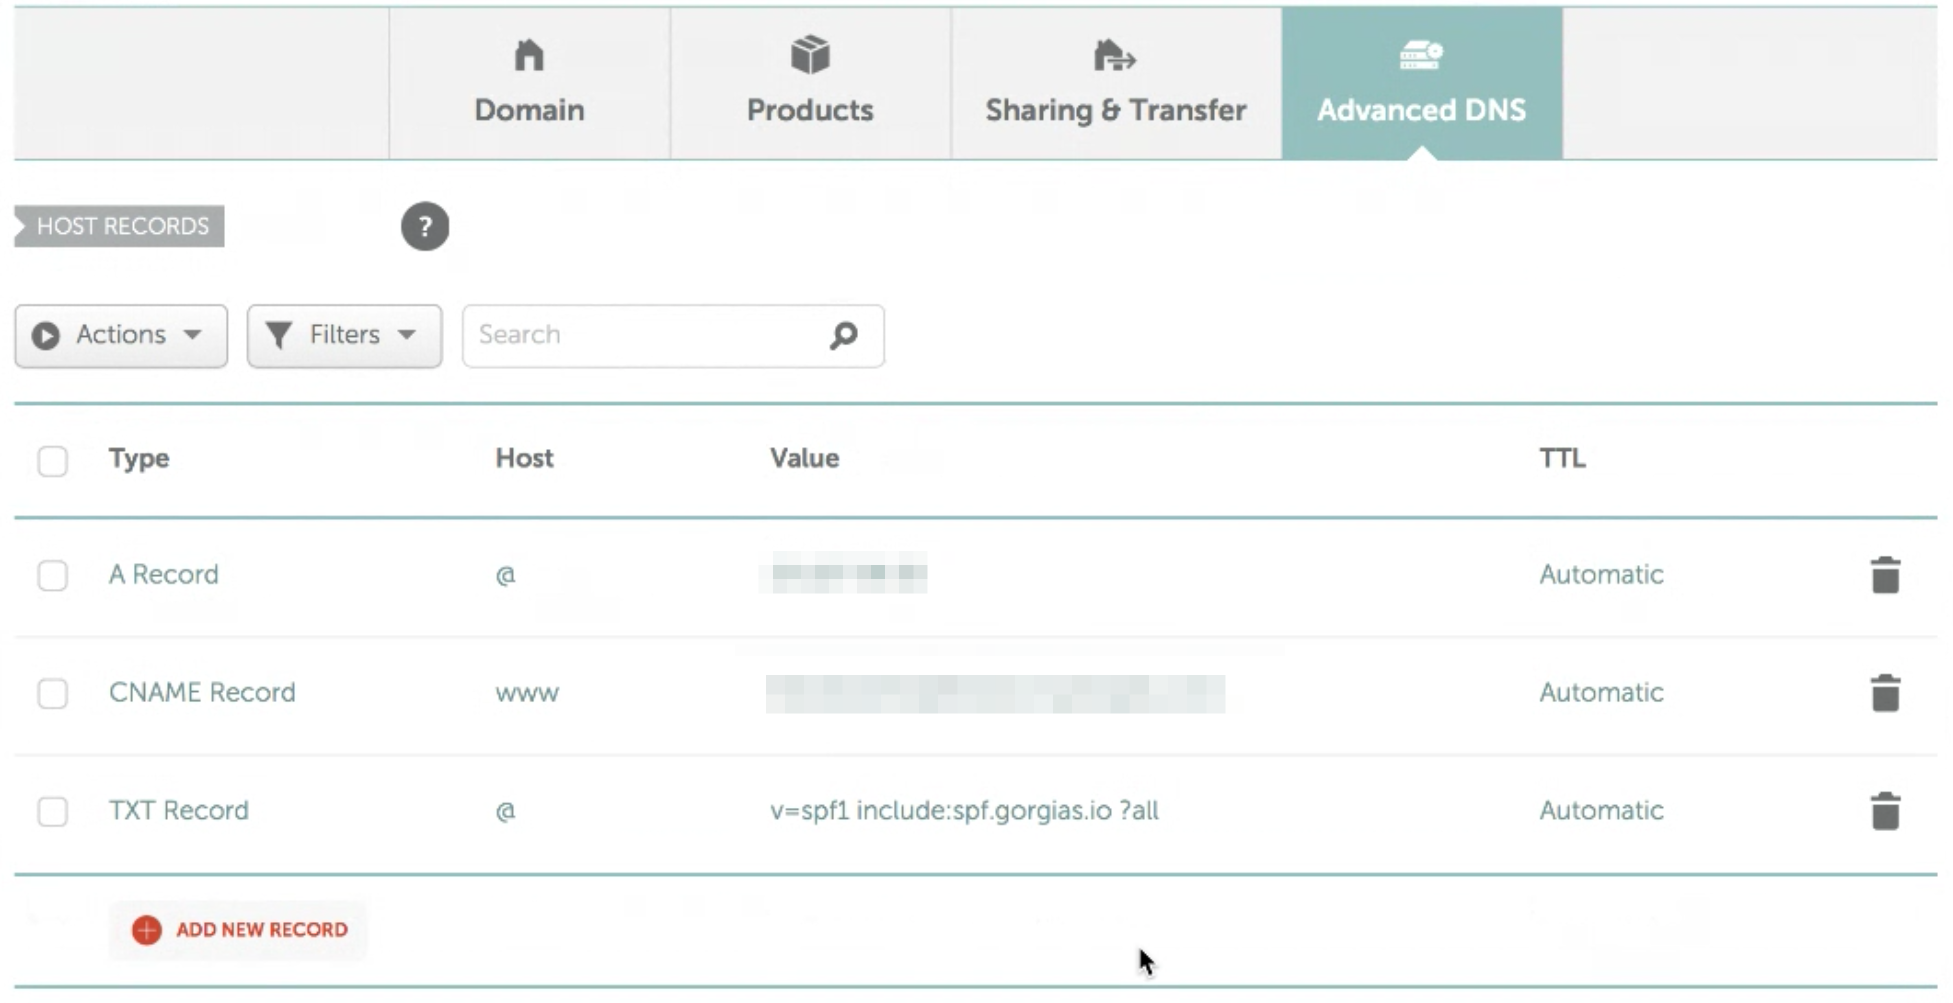Open the Actions dropdown
Screen dimensions: 1953x1003
tap(121, 335)
